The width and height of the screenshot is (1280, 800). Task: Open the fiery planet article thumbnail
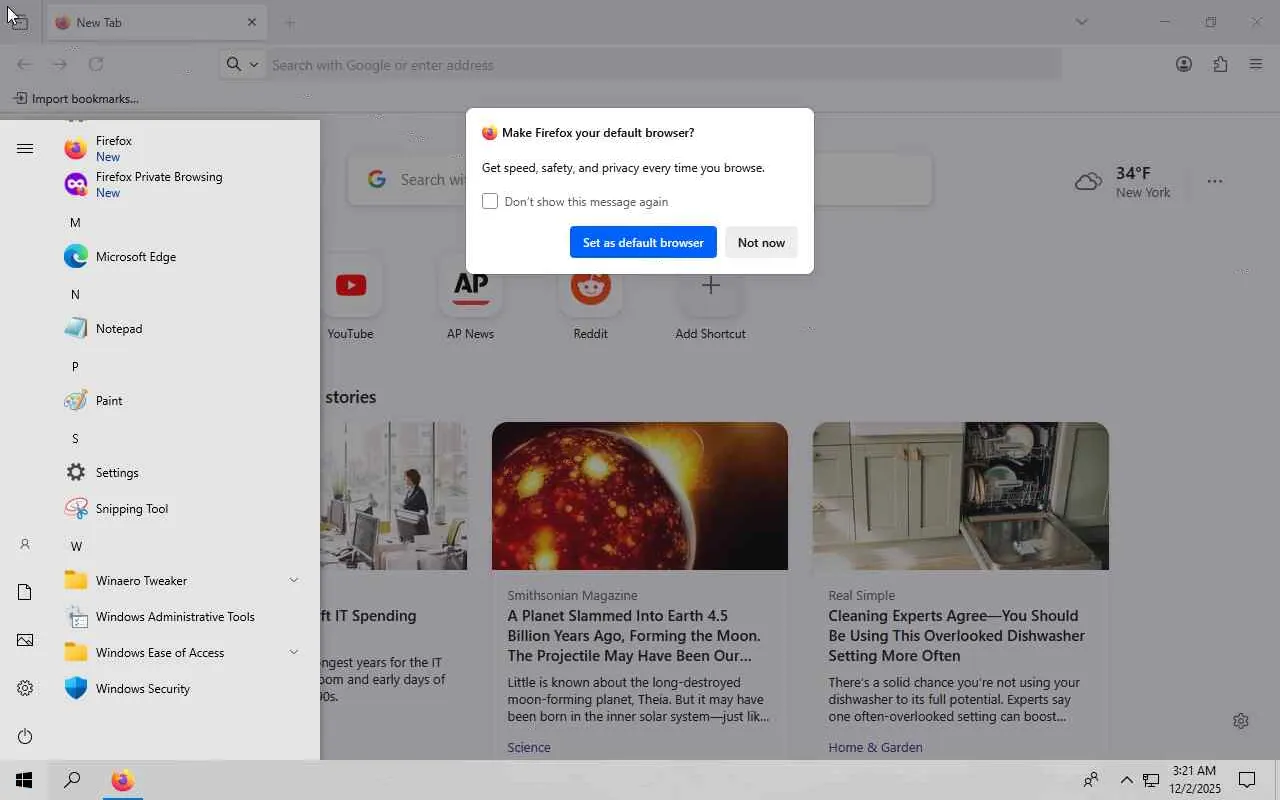[640, 496]
